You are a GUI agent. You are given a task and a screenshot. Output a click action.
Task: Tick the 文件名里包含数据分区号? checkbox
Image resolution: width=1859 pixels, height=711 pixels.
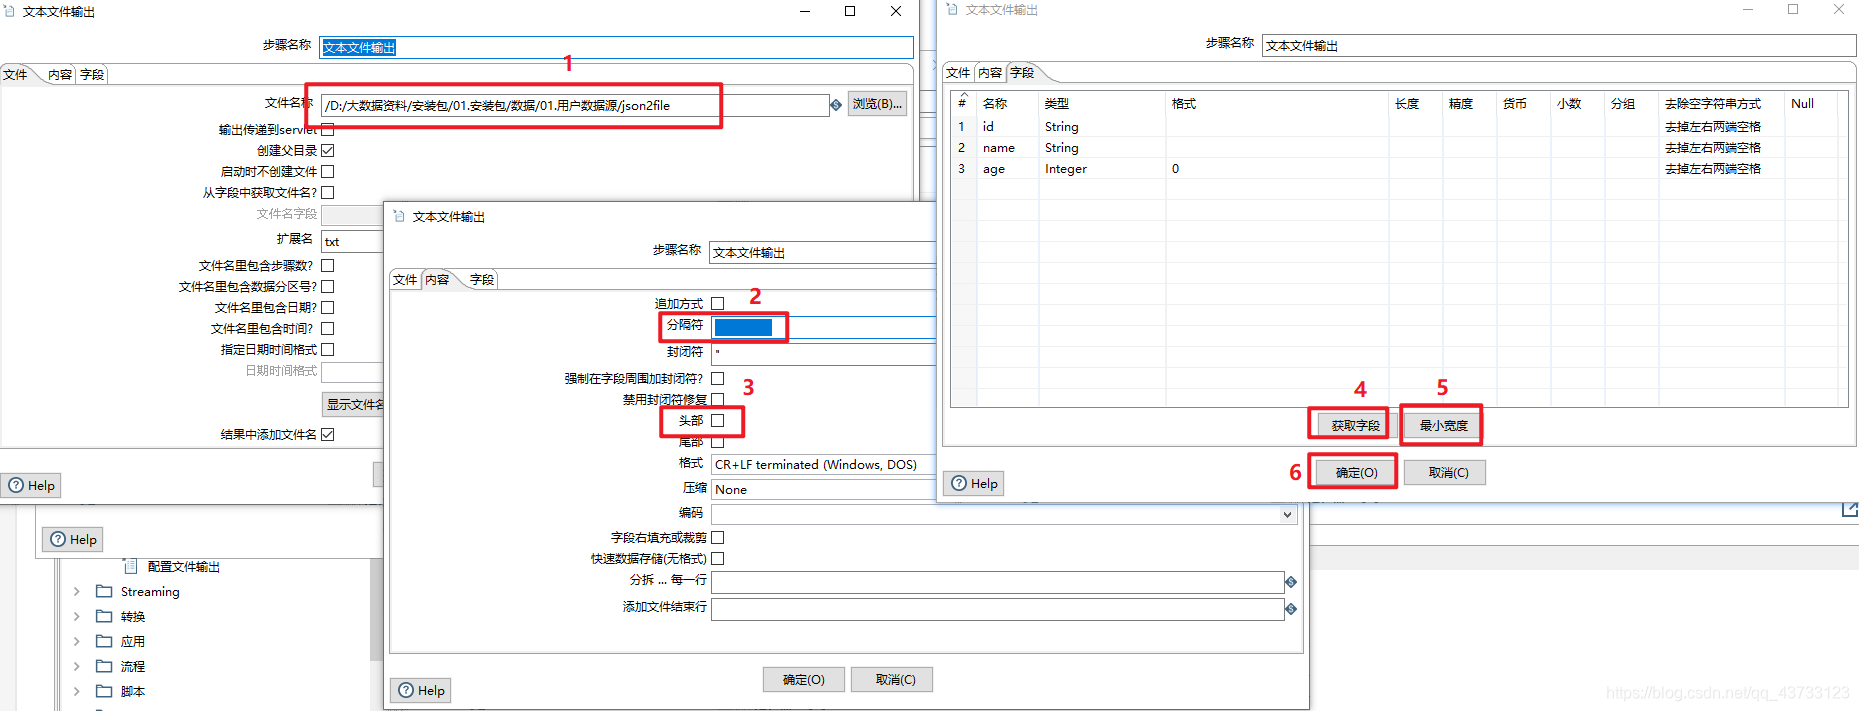328,286
